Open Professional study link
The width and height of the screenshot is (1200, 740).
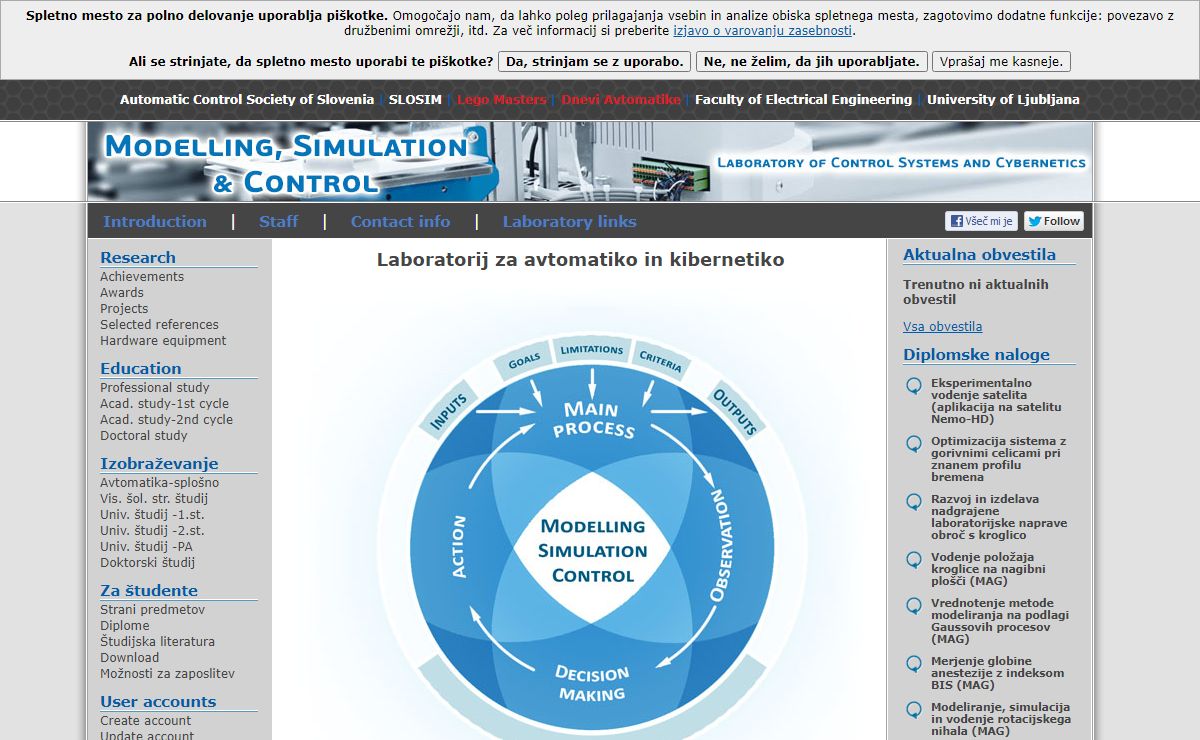pos(155,387)
